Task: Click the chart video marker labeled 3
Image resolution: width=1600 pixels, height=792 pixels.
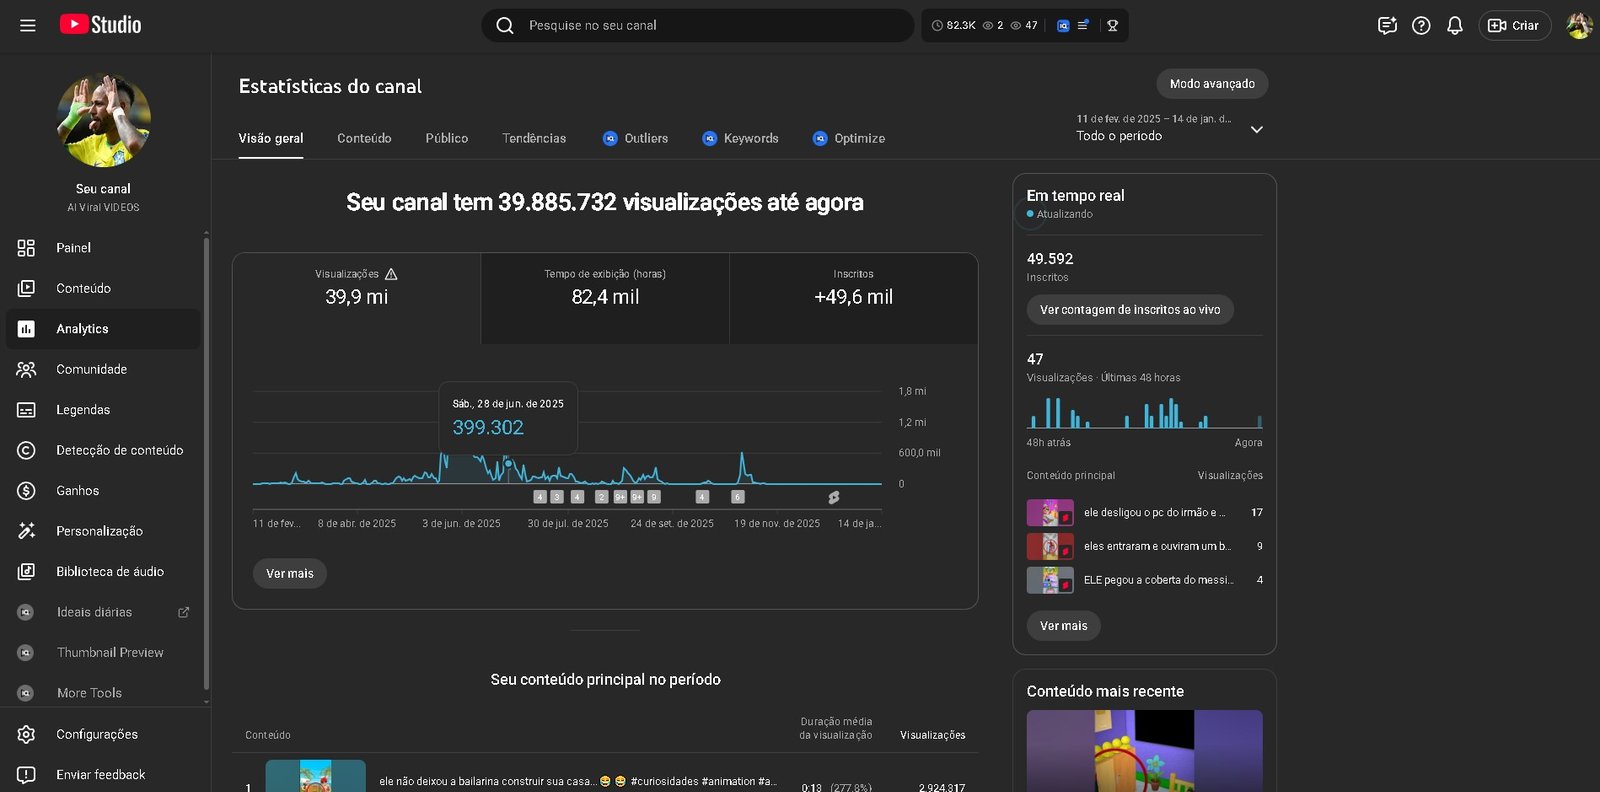Action: [557, 497]
